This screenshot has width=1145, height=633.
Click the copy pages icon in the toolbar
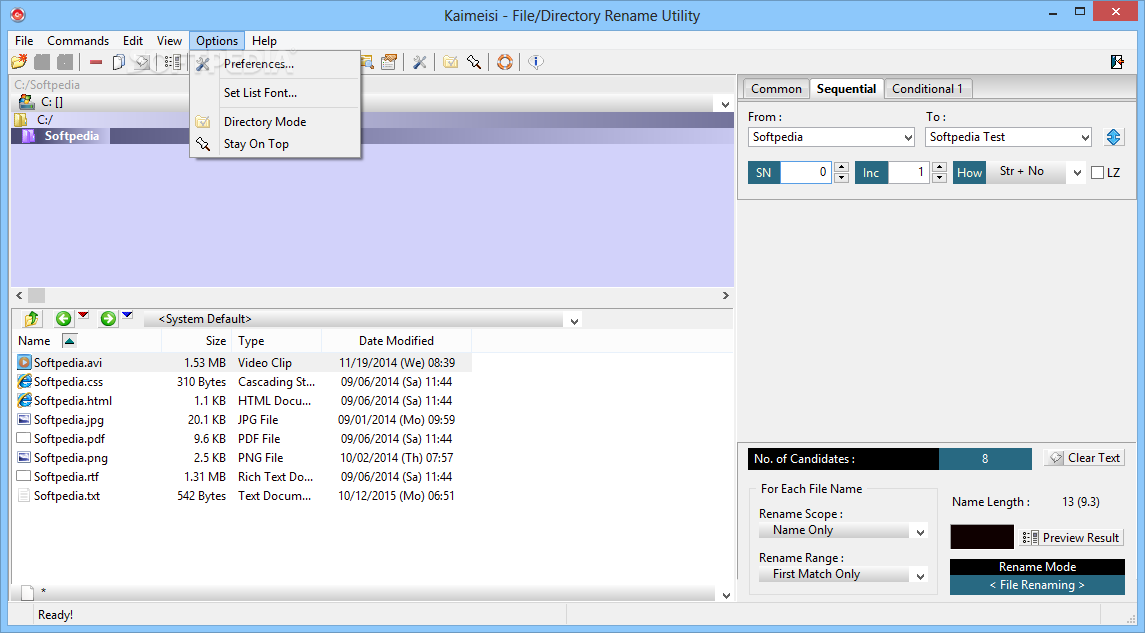click(118, 62)
